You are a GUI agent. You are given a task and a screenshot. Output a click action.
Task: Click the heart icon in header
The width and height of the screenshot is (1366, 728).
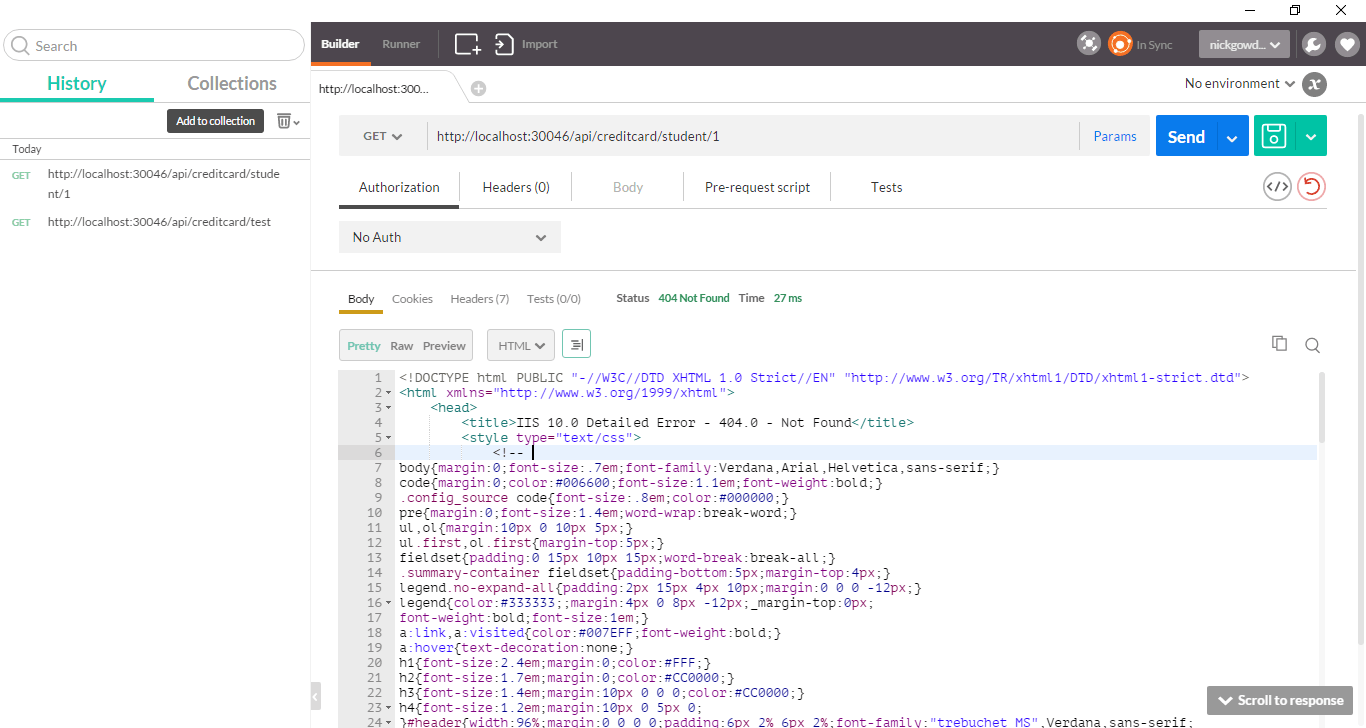coord(1347,44)
